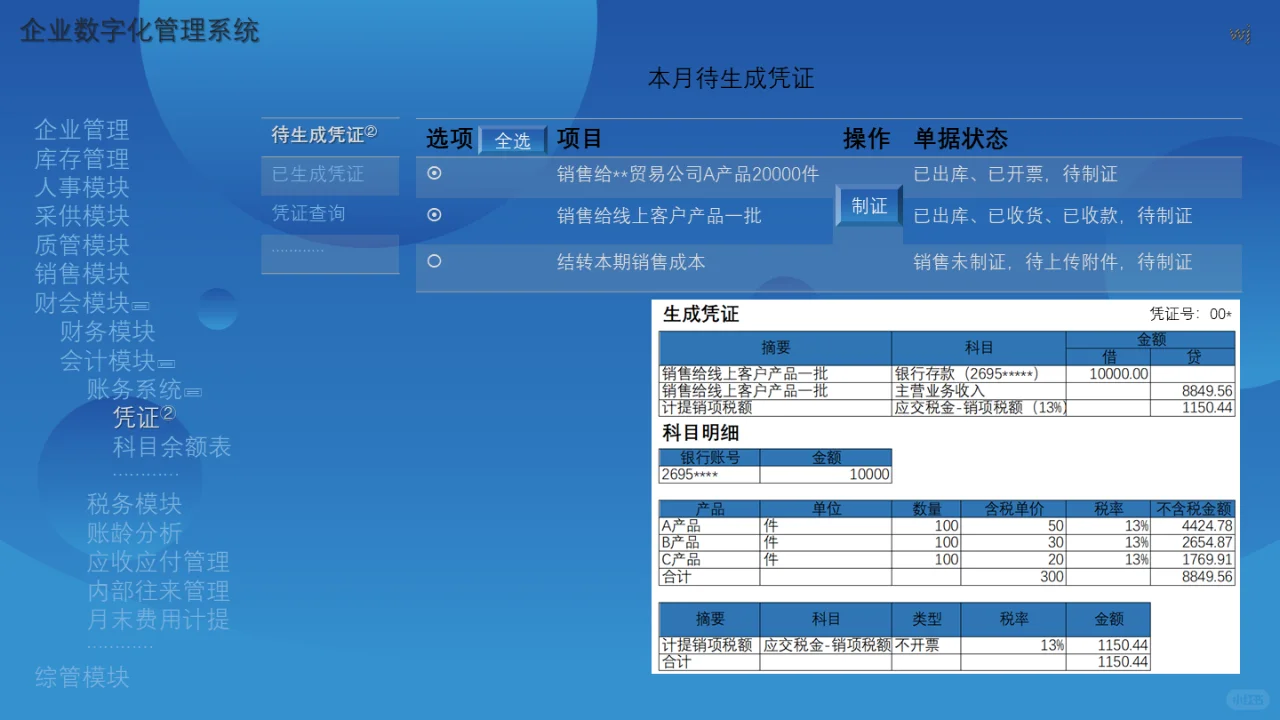Click debit amount 10000.00 cell
This screenshot has width=1280, height=720.
(x=1108, y=374)
